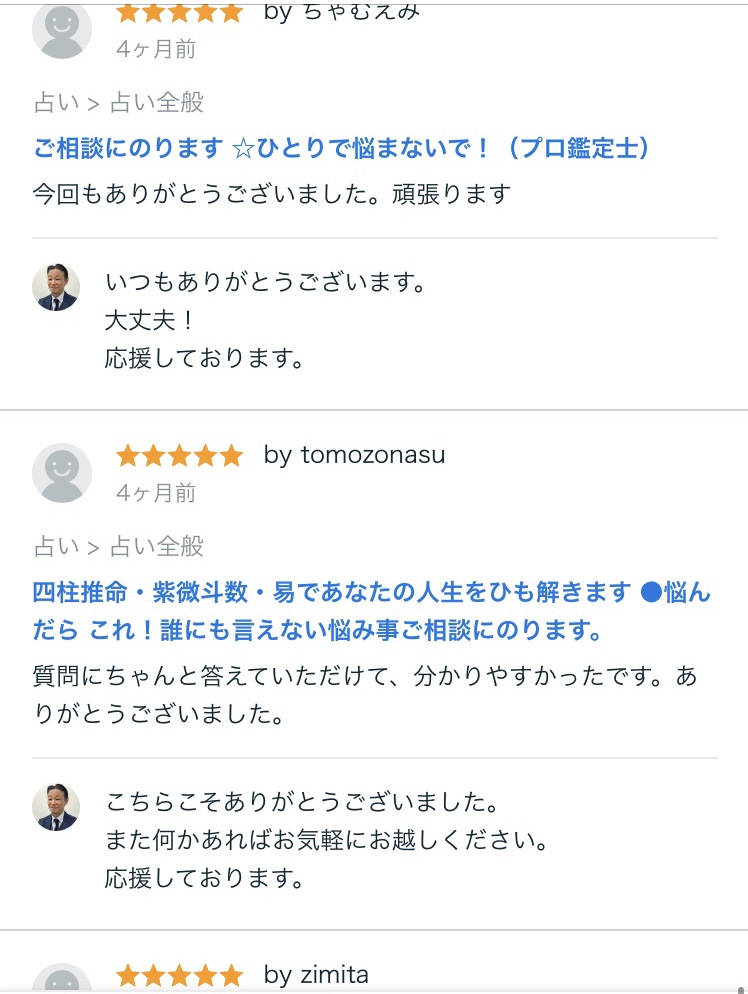This screenshot has width=748, height=994.
Task: Open the ご相談にのります service title link
Action: point(341,148)
